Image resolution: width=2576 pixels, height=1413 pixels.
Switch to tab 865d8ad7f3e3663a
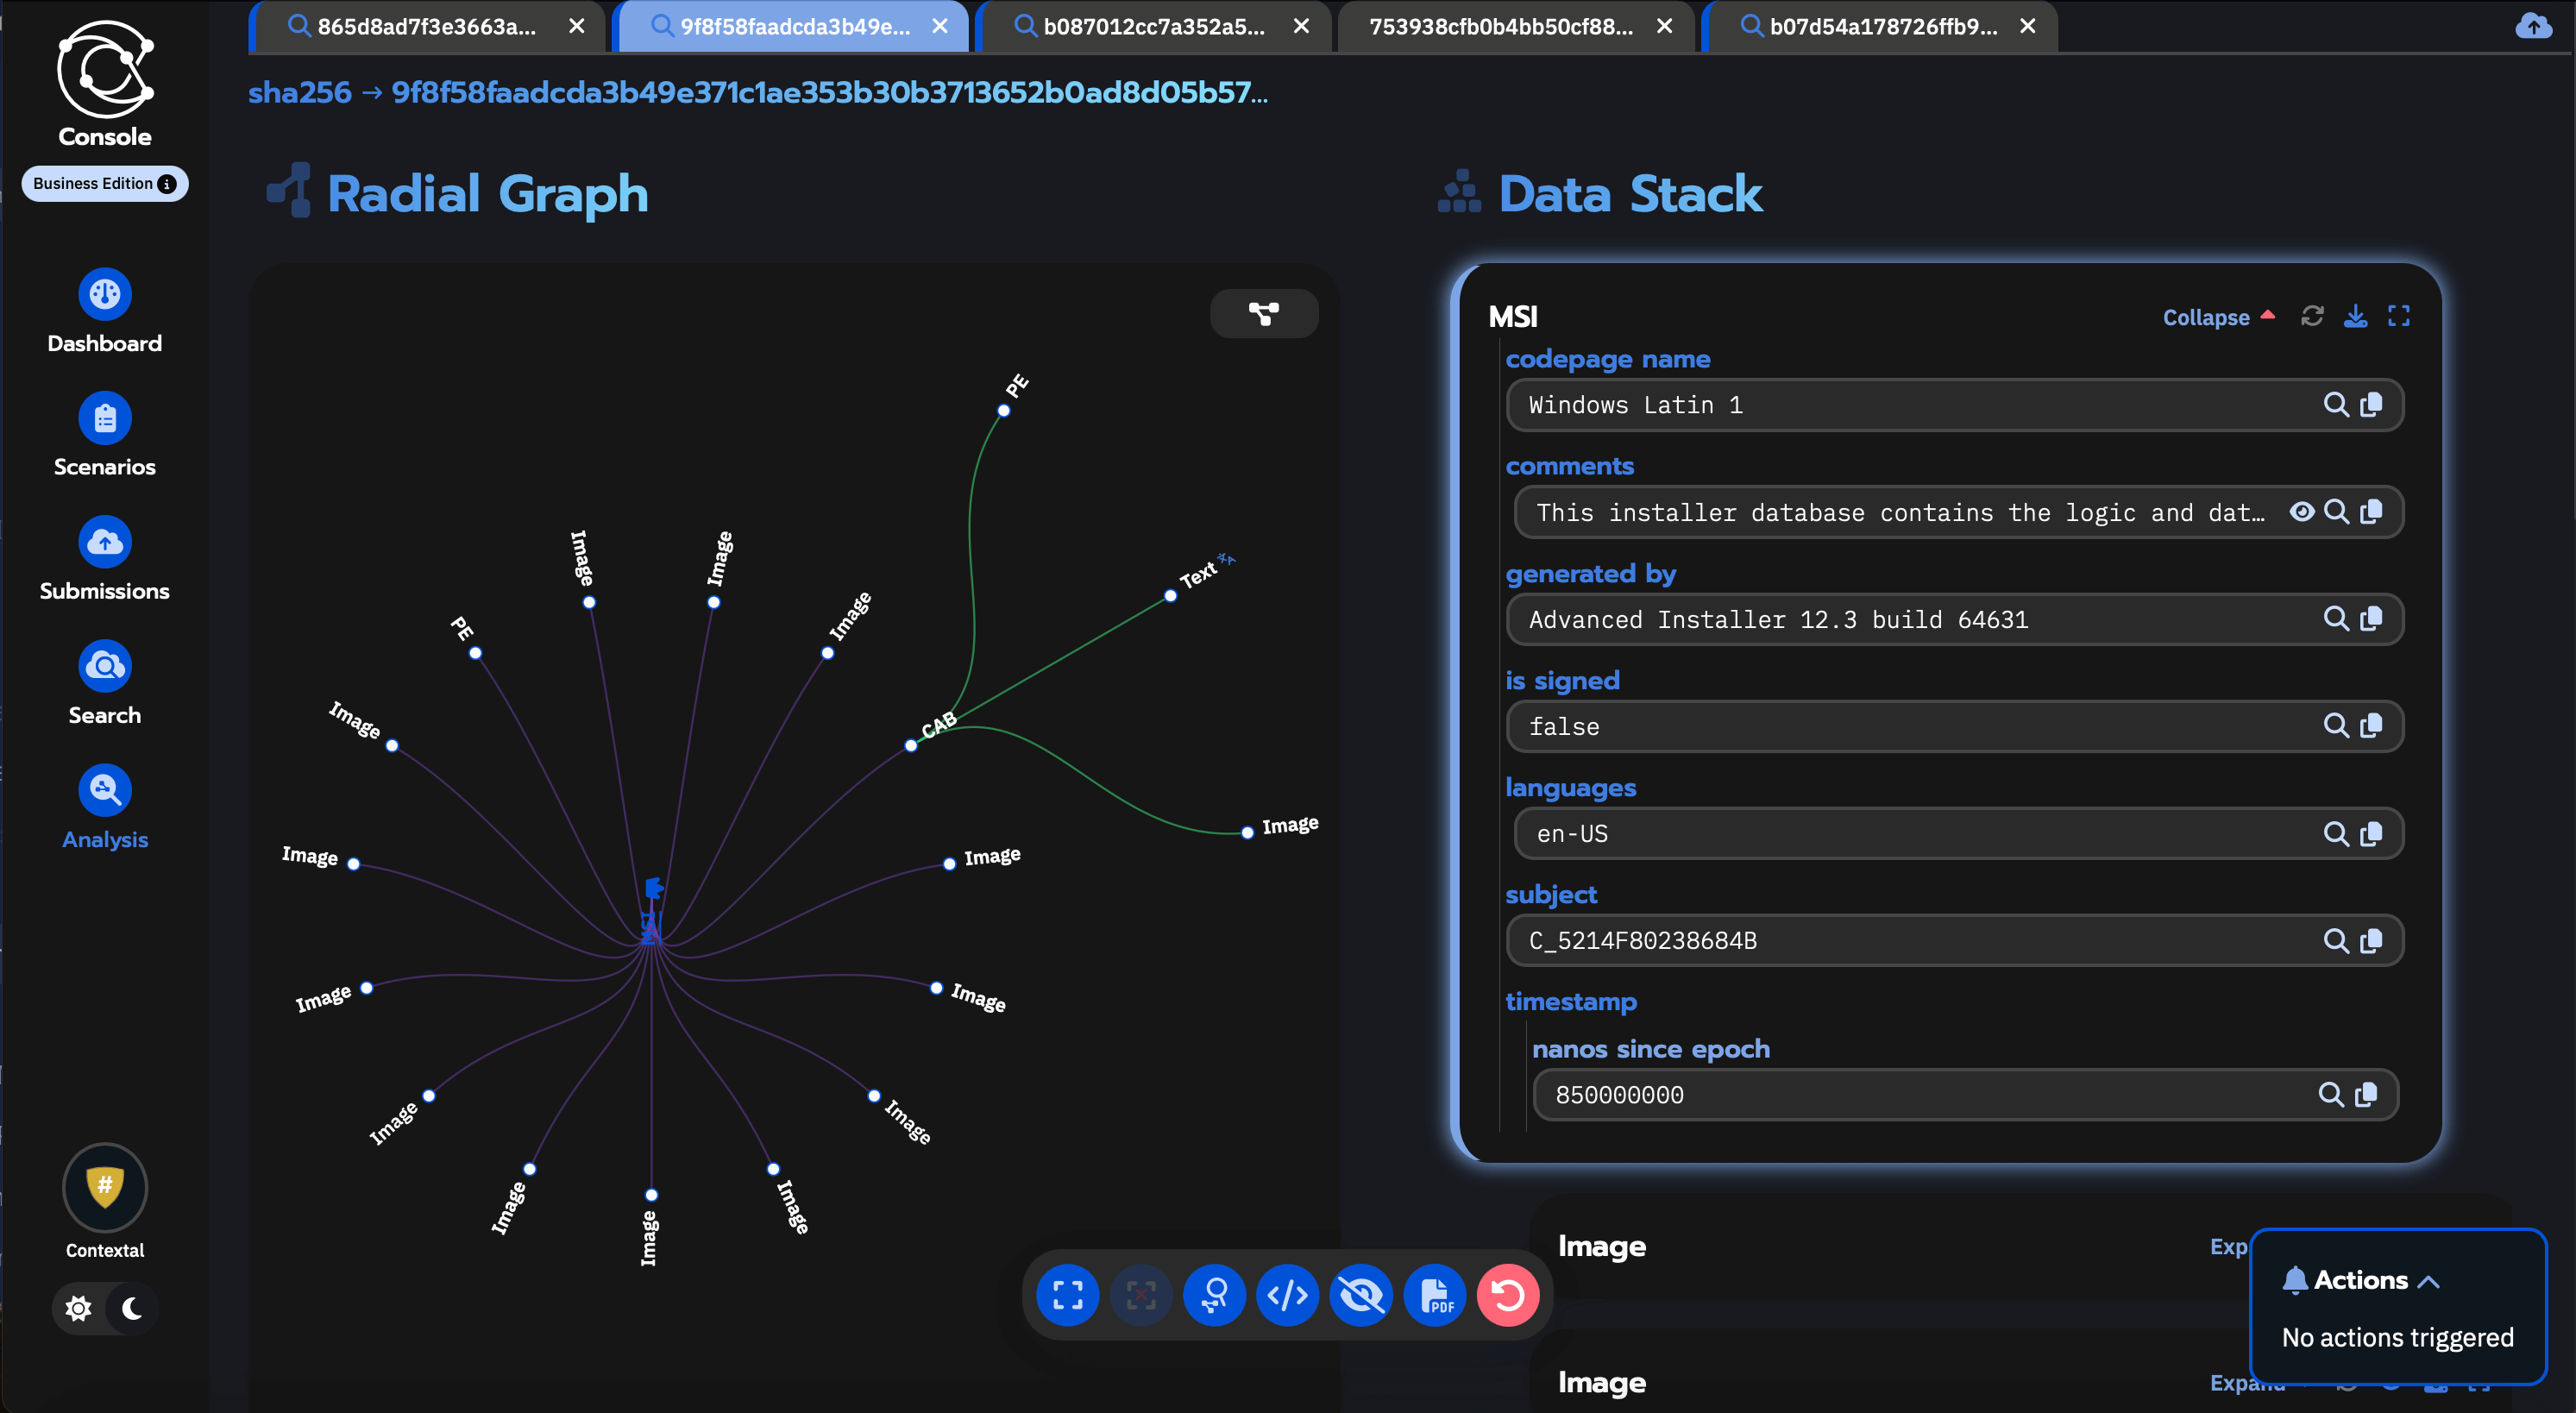pyautogui.click(x=427, y=27)
